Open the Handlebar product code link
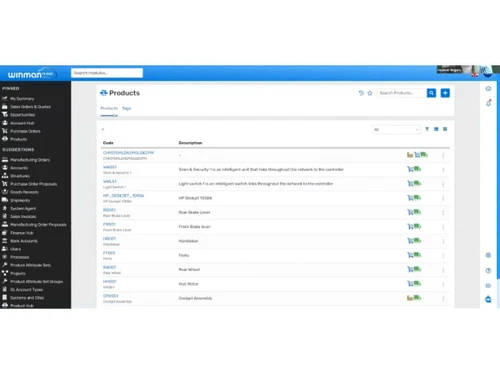The height and width of the screenshot is (375, 500). pos(109,239)
